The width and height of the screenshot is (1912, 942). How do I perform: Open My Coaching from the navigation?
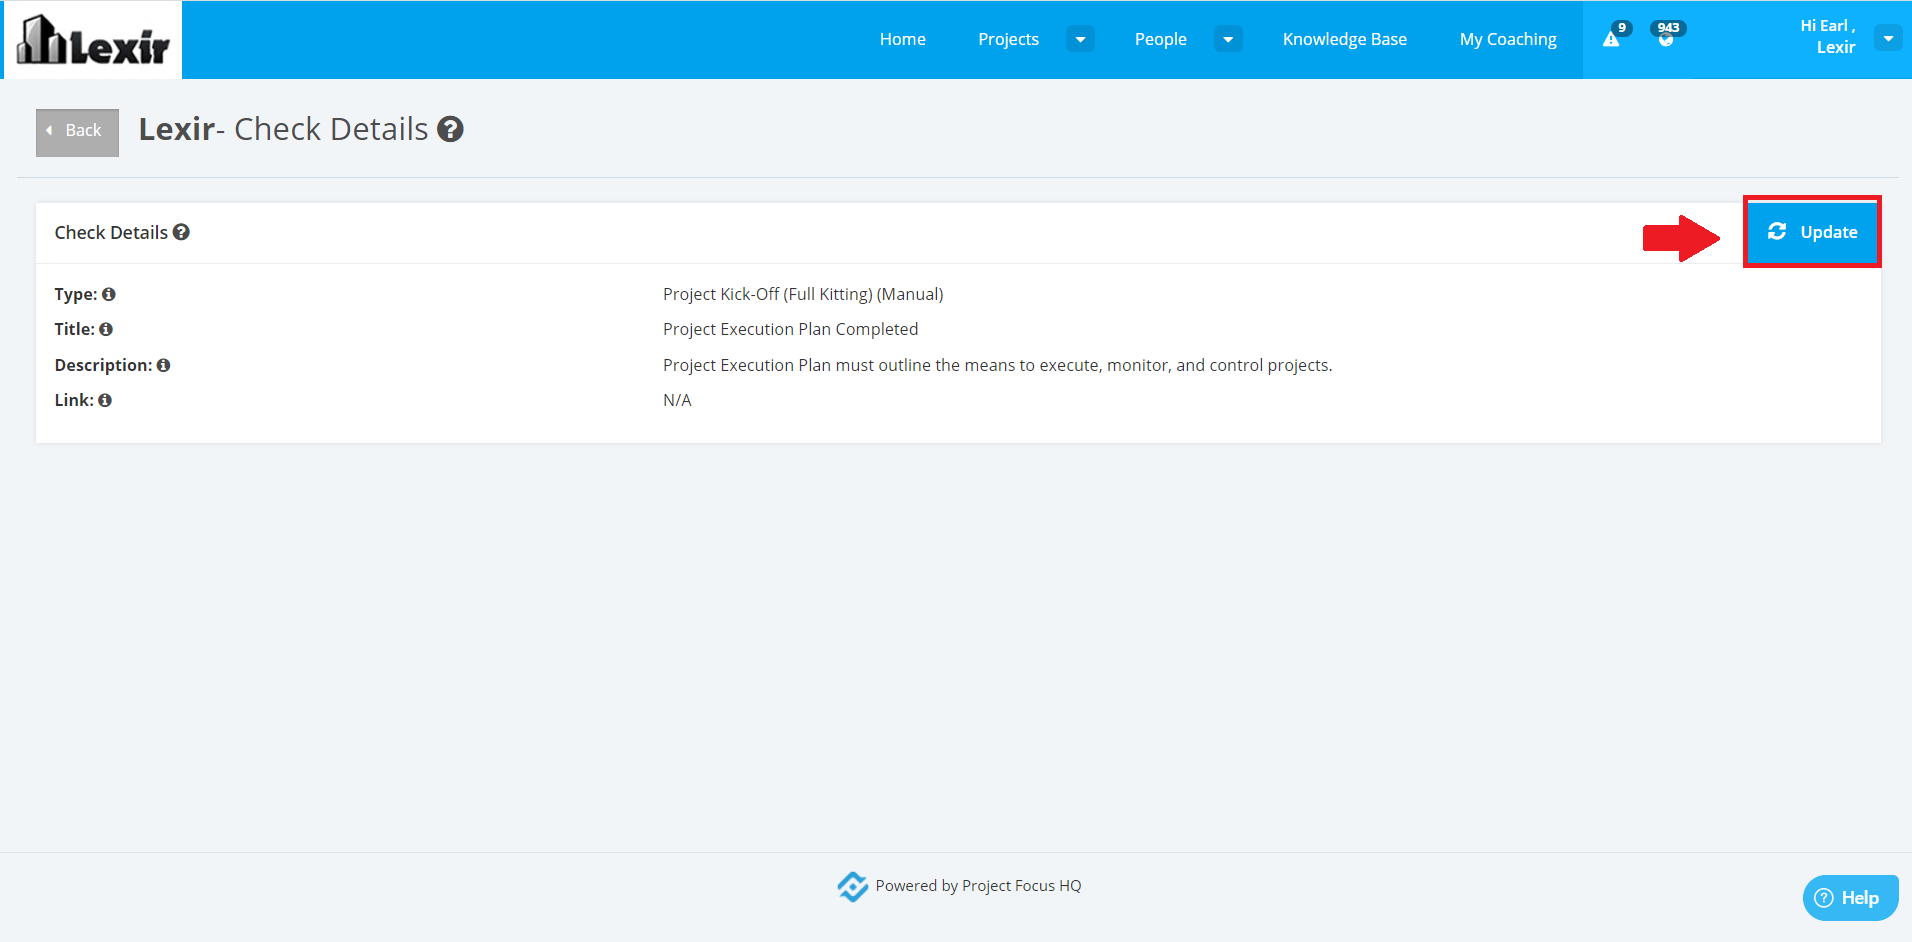1508,39
